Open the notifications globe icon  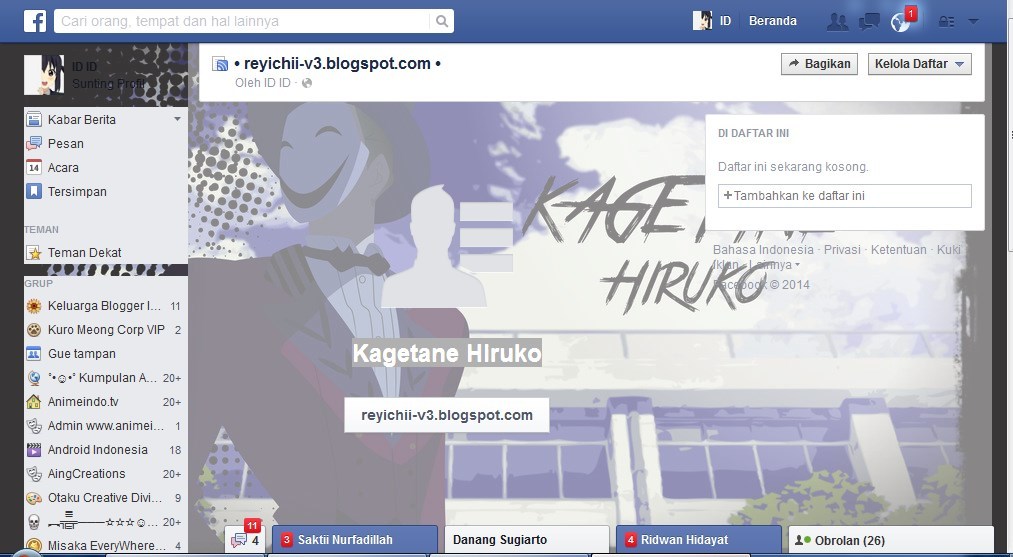(x=900, y=22)
